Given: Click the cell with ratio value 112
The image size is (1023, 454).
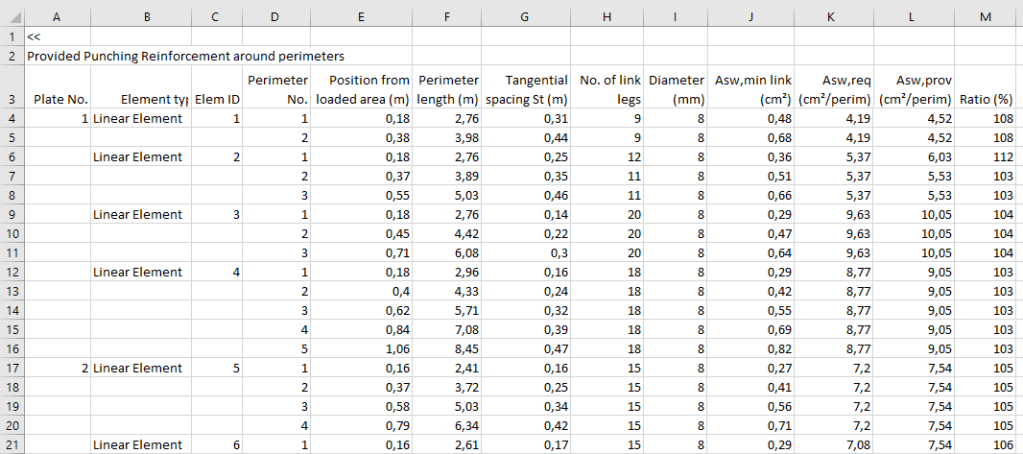Looking at the screenshot, I should [x=984, y=157].
